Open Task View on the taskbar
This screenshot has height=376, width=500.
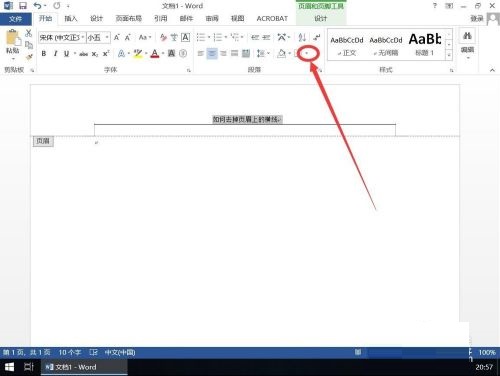29,367
